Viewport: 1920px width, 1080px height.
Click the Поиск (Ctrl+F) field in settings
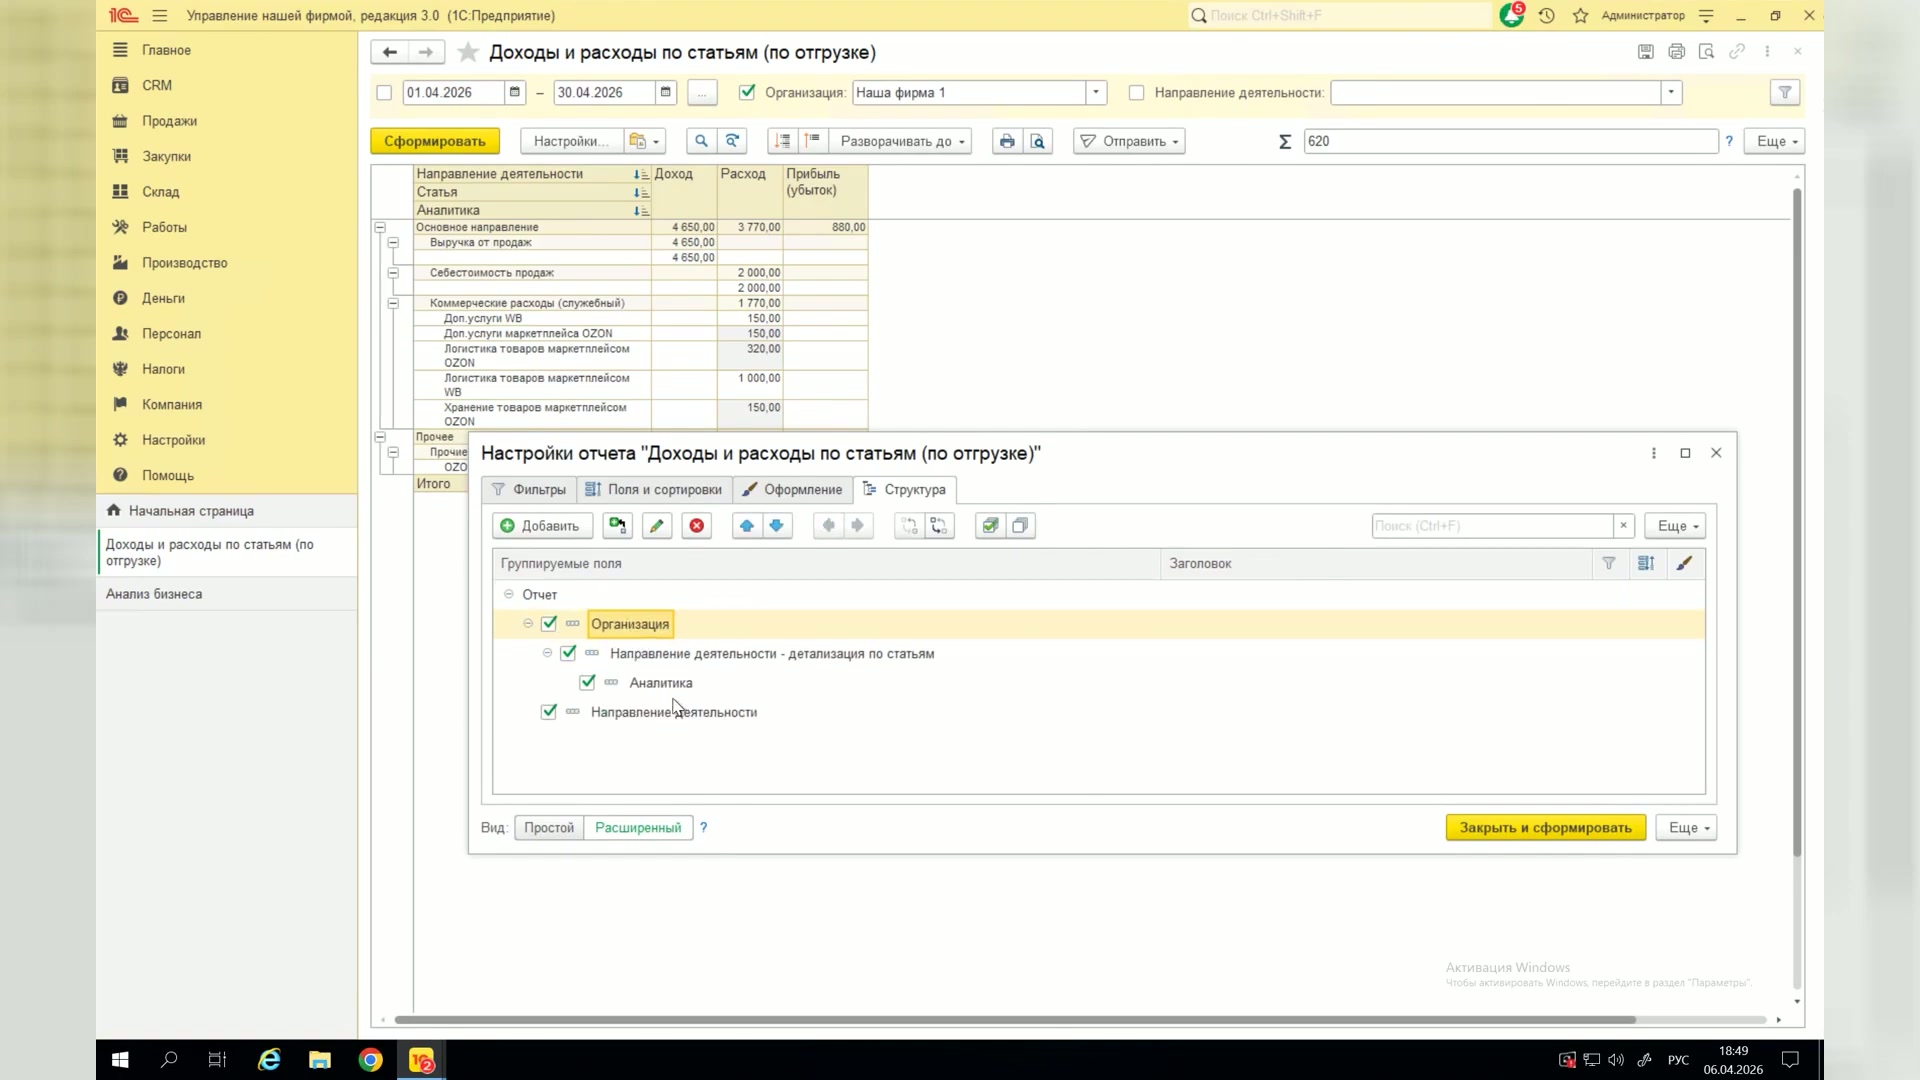pyautogui.click(x=1492, y=526)
